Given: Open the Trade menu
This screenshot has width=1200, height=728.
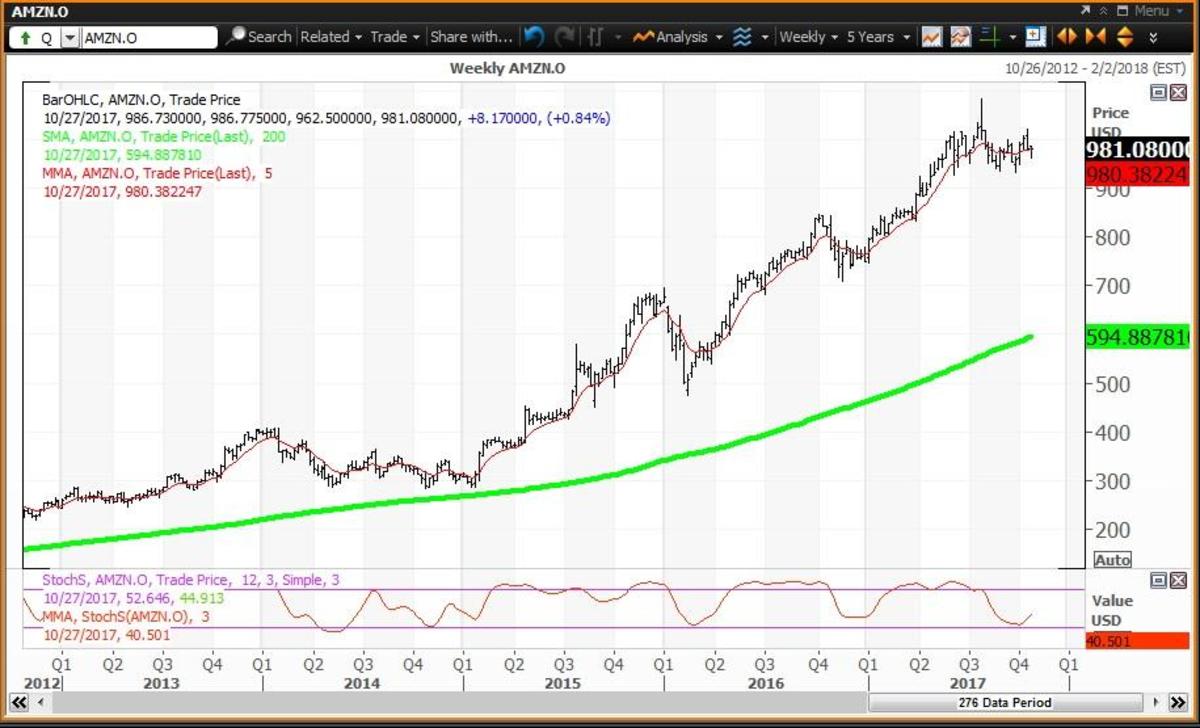Looking at the screenshot, I should click(x=395, y=37).
